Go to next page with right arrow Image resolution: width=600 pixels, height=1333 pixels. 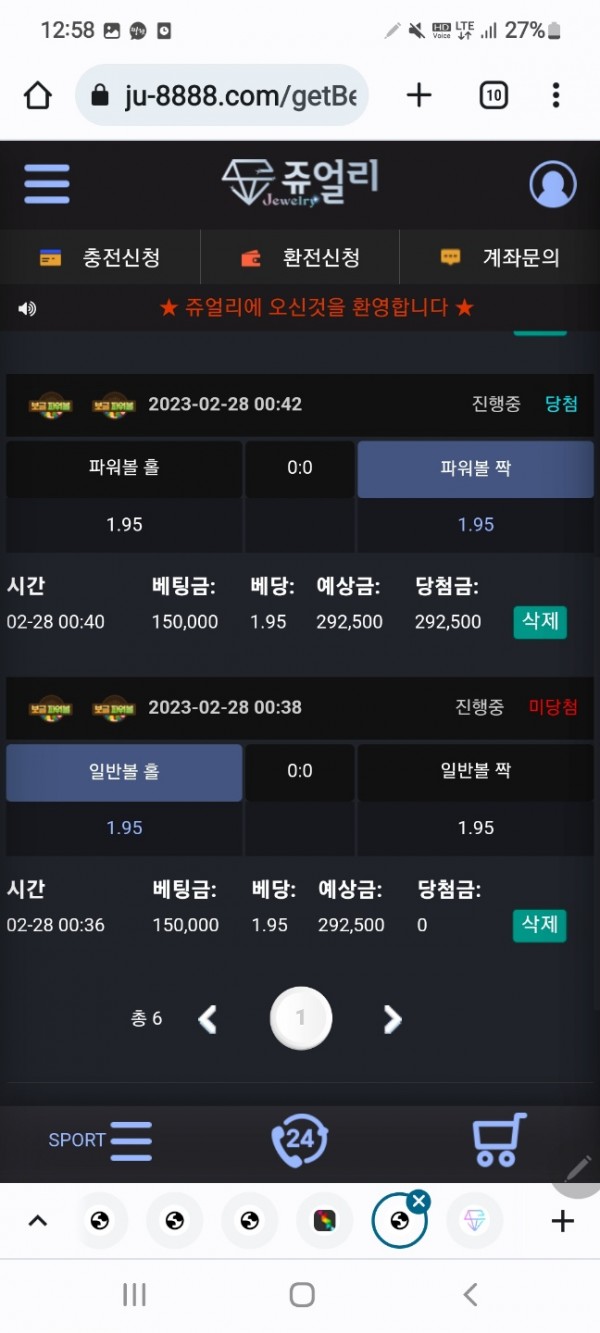click(392, 1019)
